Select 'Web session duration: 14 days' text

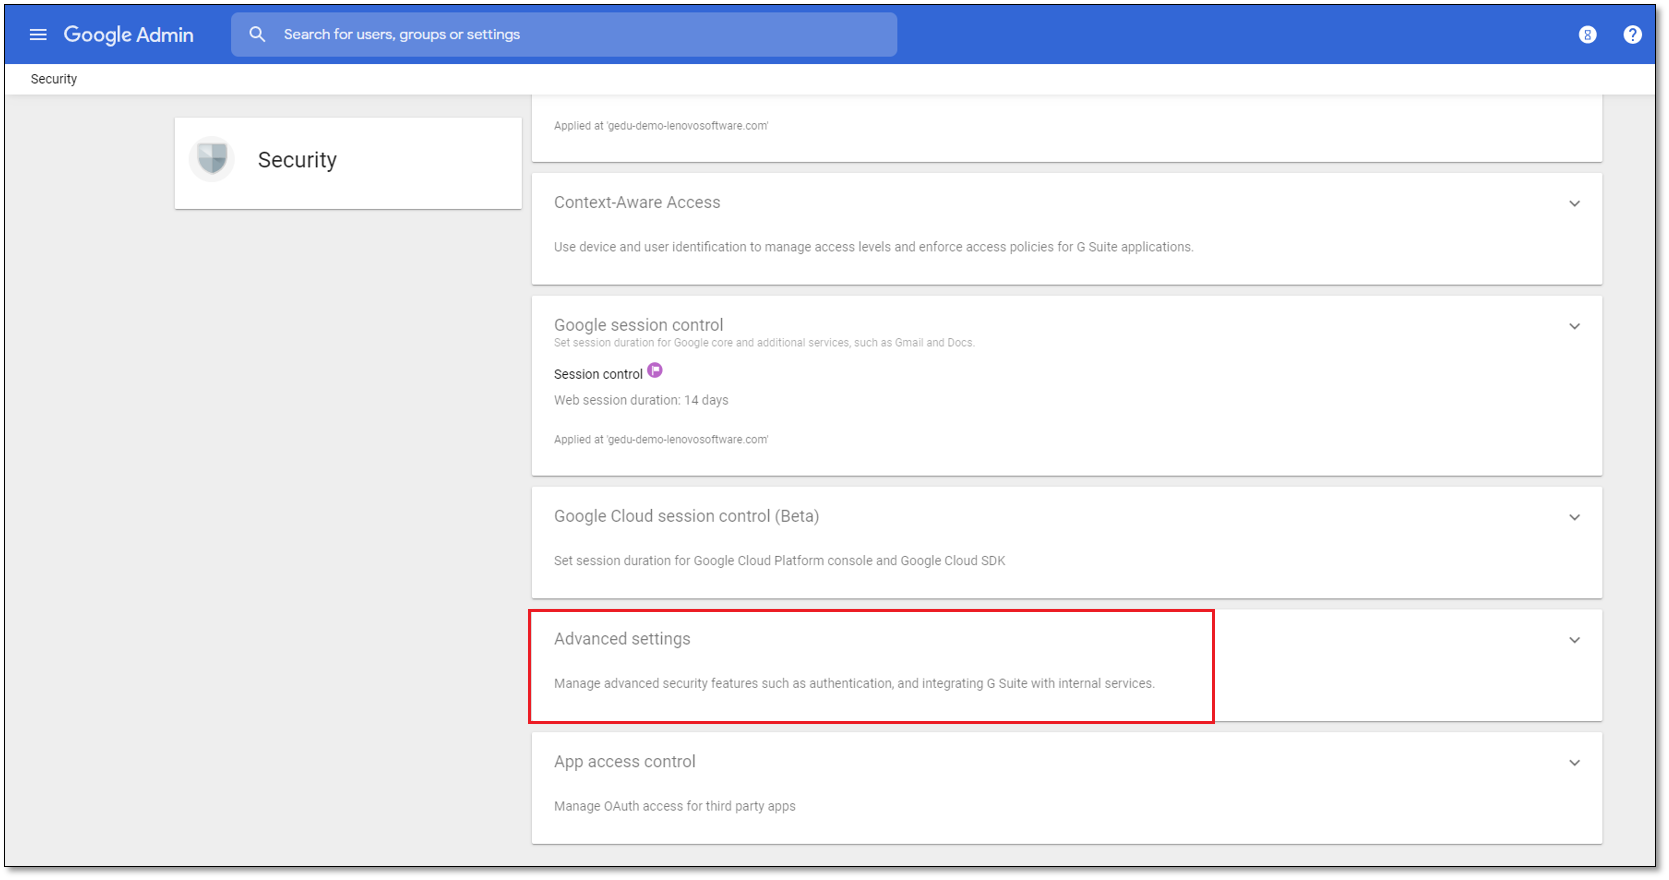(641, 400)
